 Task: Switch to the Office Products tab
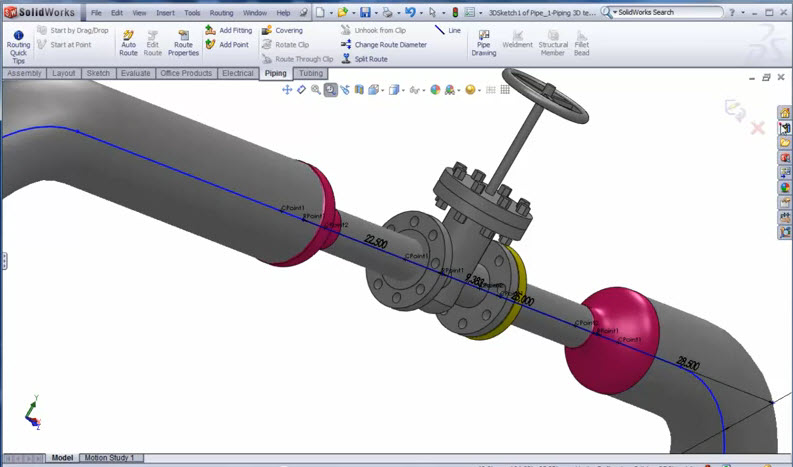[x=186, y=73]
